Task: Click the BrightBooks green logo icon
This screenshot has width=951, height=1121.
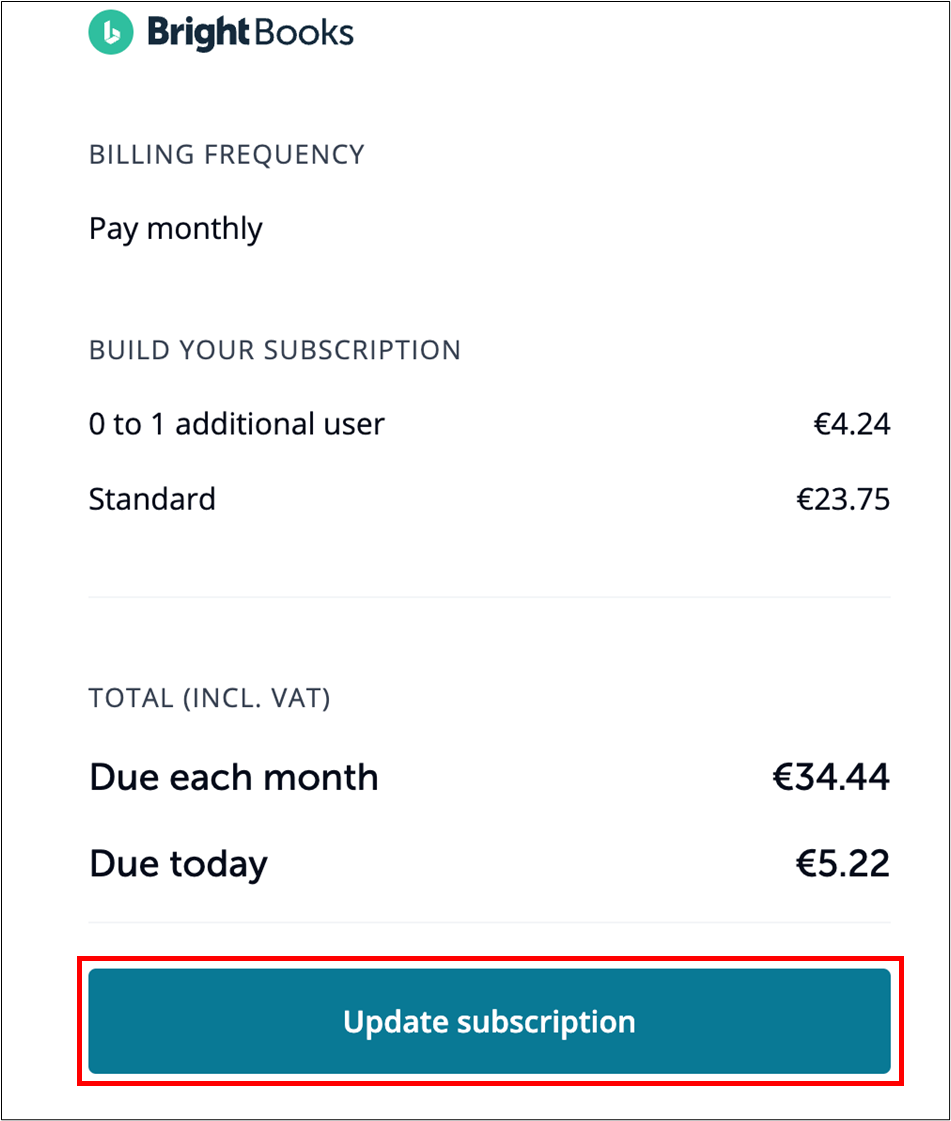Action: tap(111, 32)
